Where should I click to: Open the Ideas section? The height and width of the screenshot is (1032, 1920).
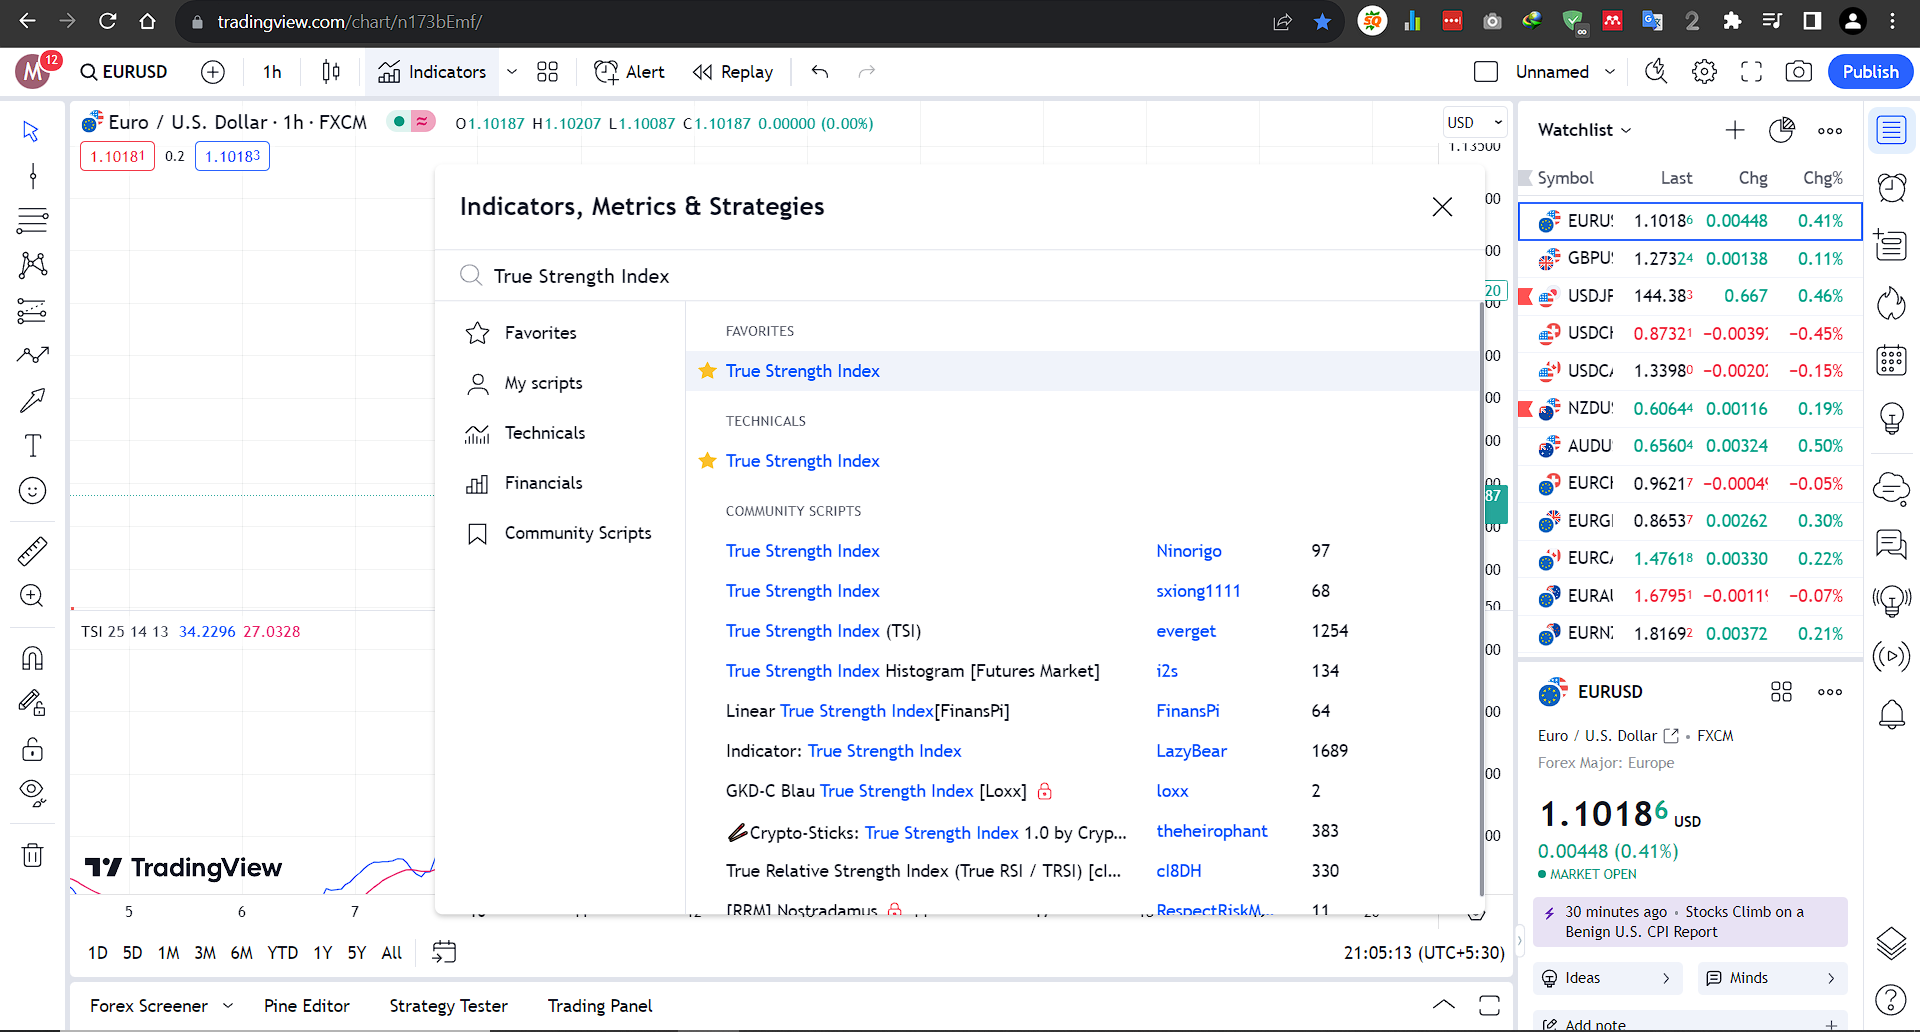[x=1607, y=978]
